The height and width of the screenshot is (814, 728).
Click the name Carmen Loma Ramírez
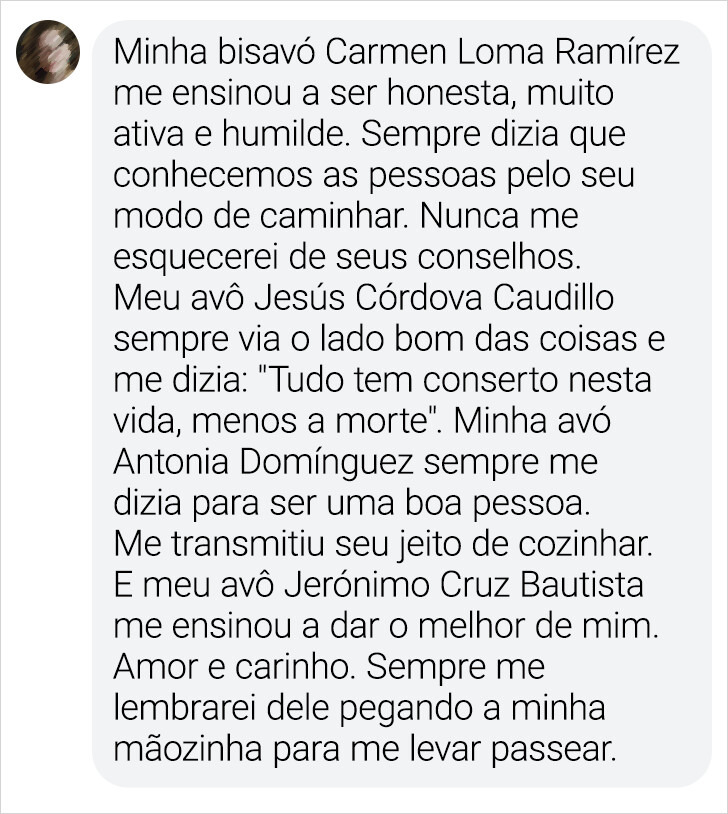[x=503, y=52]
